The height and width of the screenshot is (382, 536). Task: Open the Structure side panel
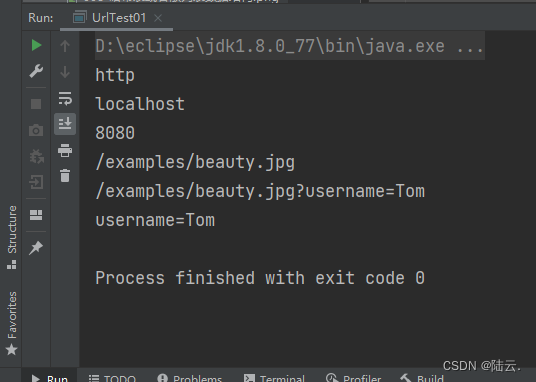pos(12,237)
